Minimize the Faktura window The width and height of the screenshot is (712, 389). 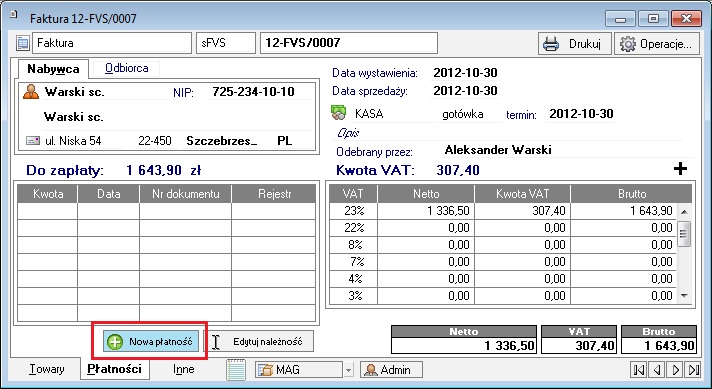pos(620,19)
